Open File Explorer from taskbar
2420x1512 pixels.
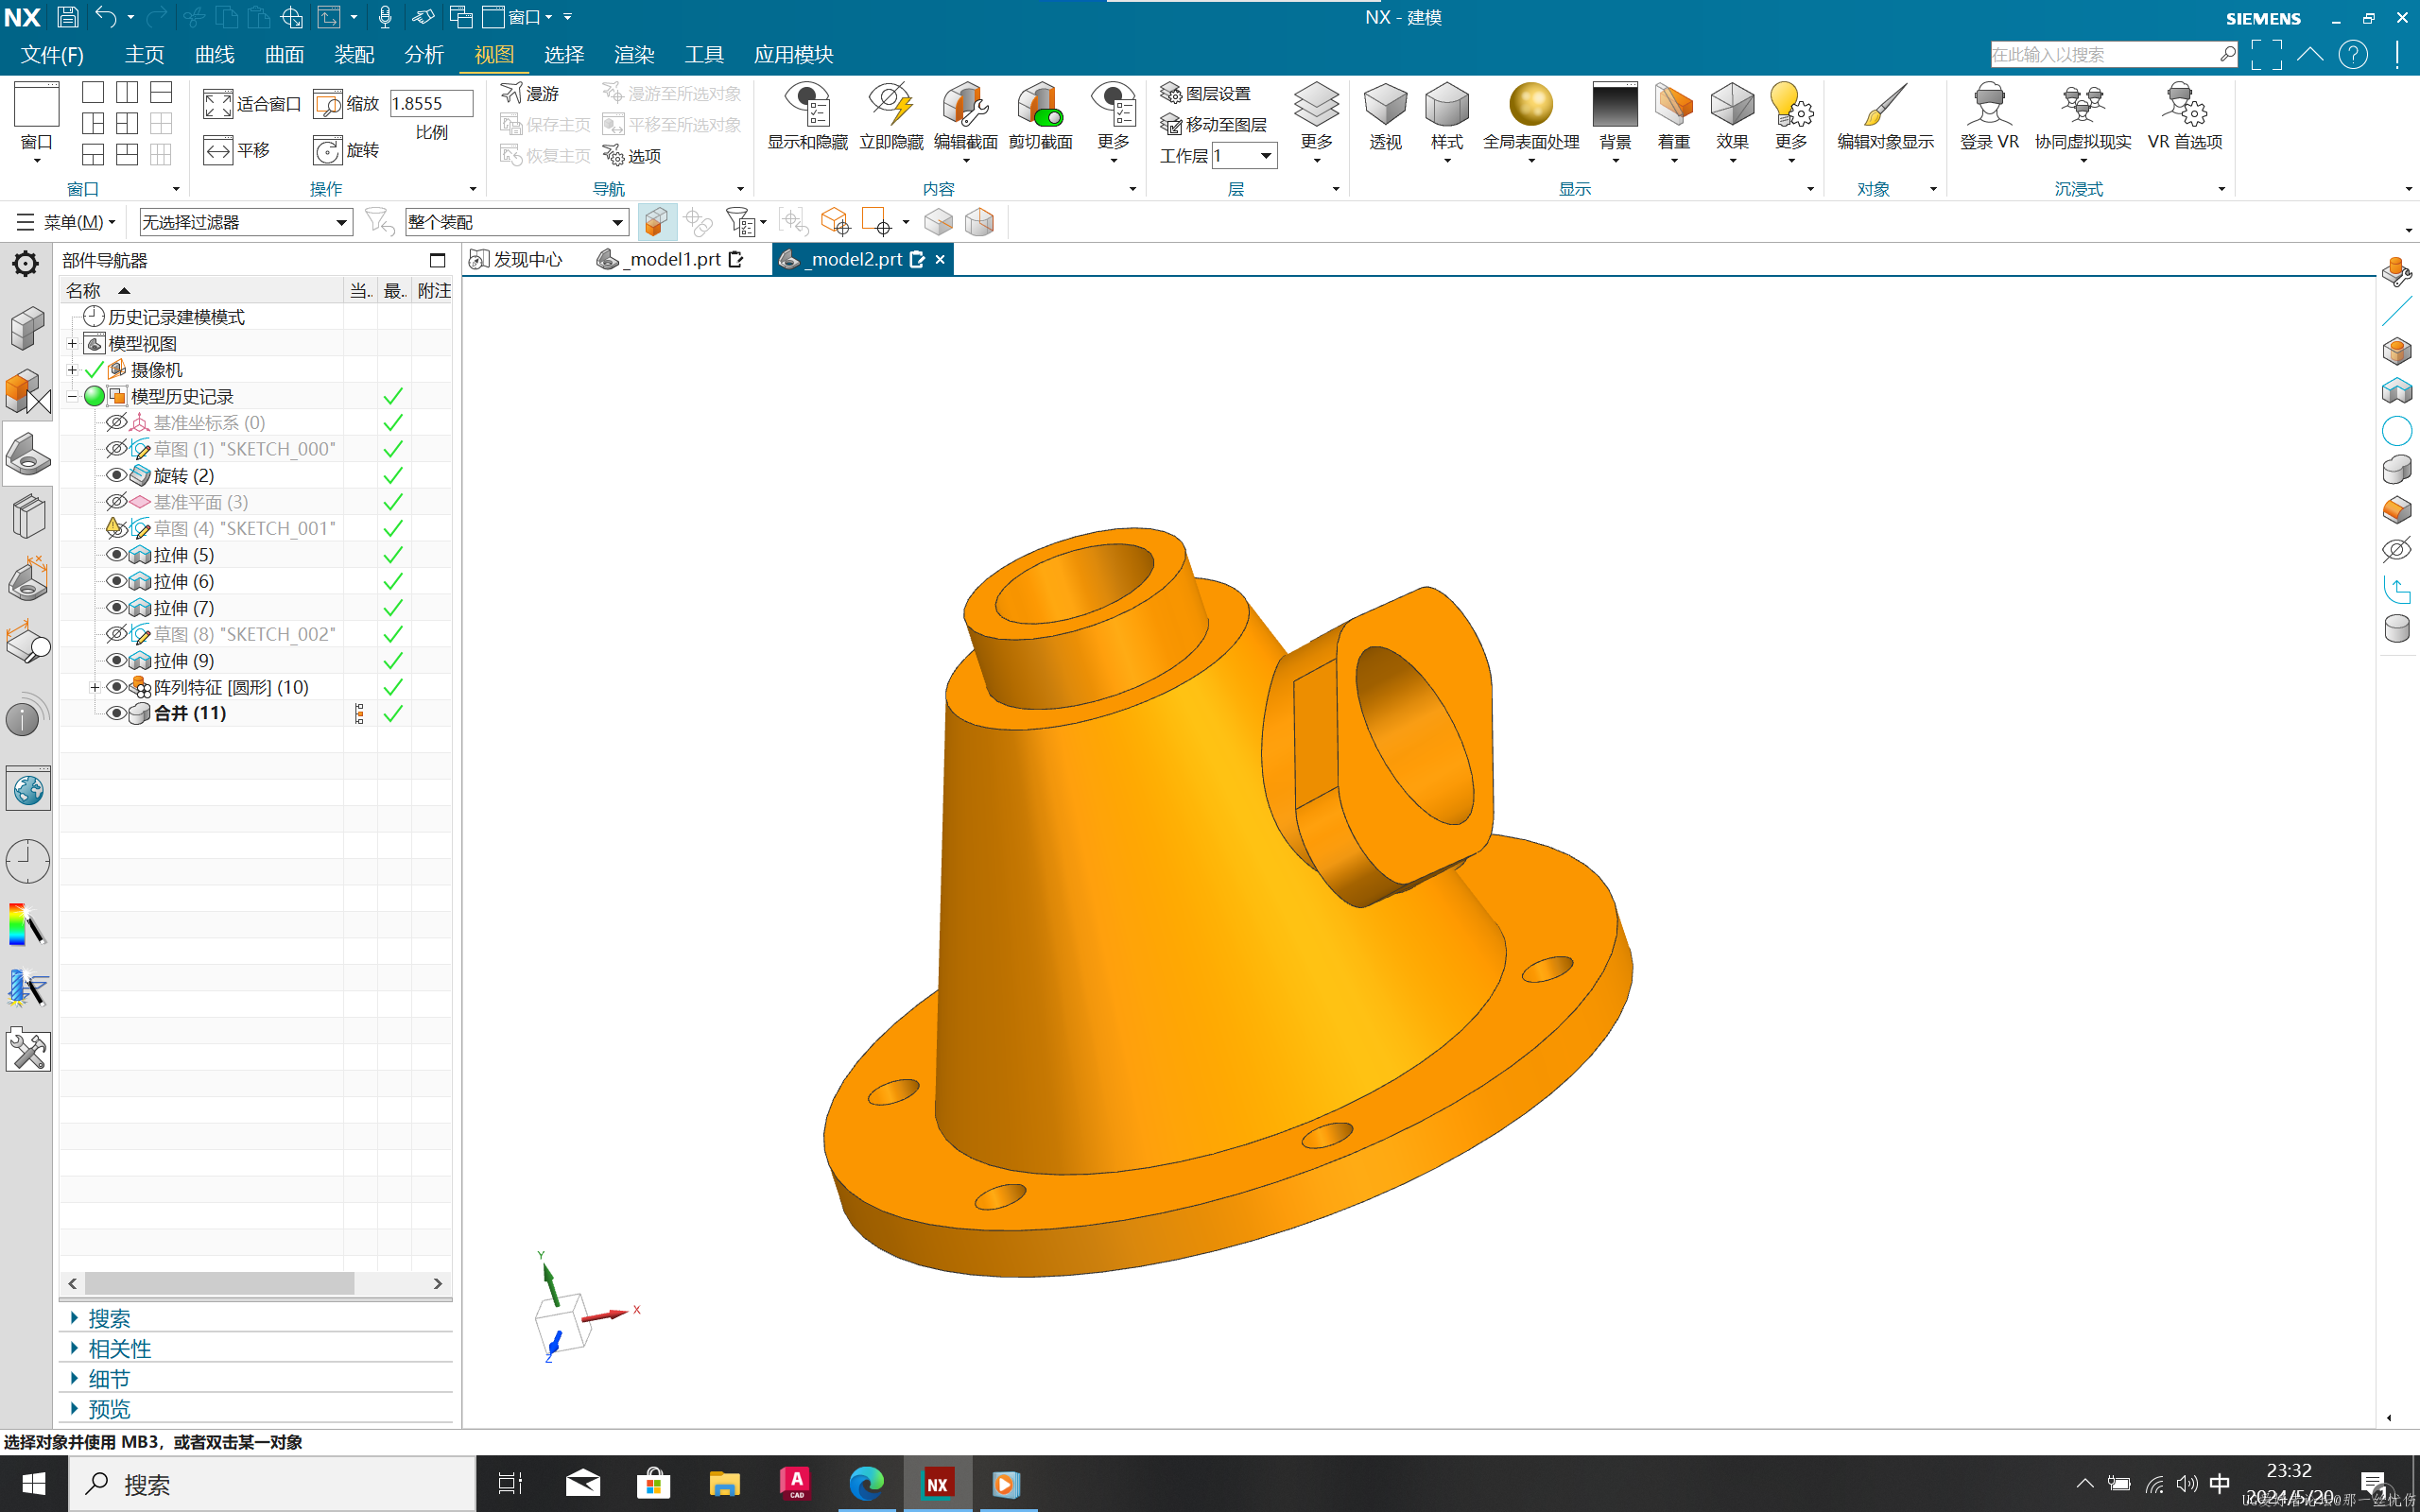point(724,1484)
